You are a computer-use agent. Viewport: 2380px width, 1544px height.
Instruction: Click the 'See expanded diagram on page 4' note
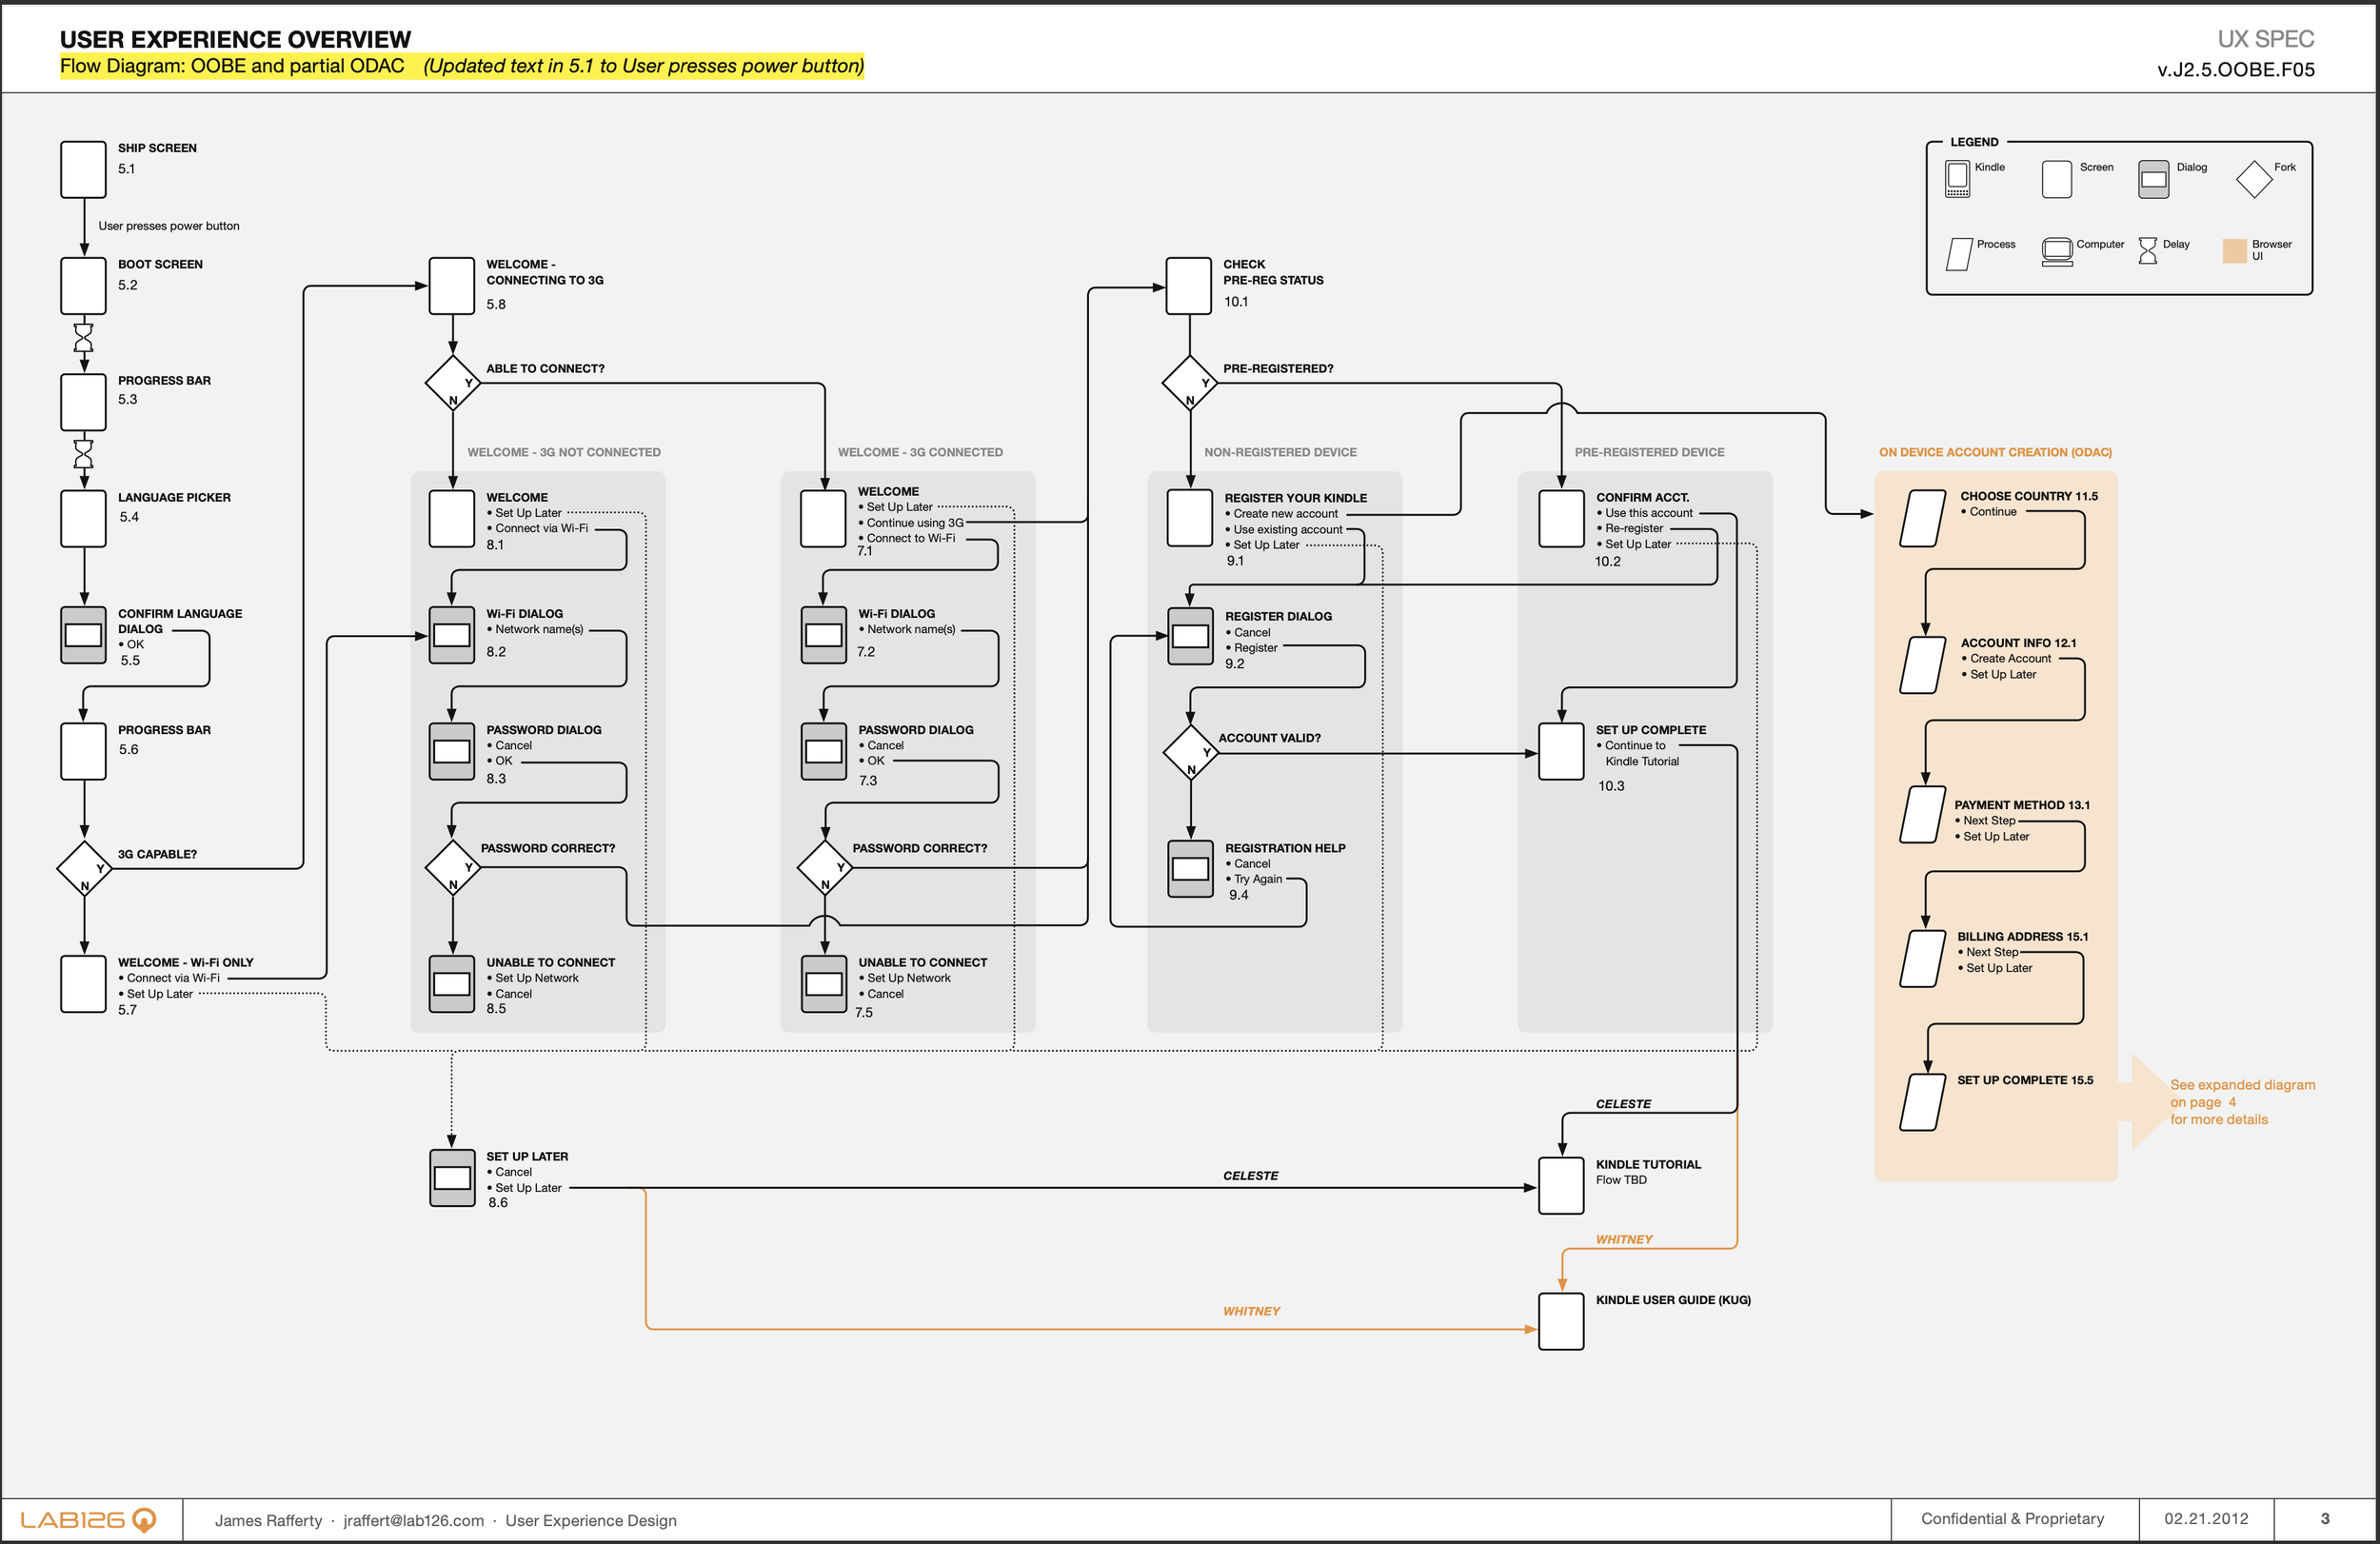[x=2242, y=1102]
